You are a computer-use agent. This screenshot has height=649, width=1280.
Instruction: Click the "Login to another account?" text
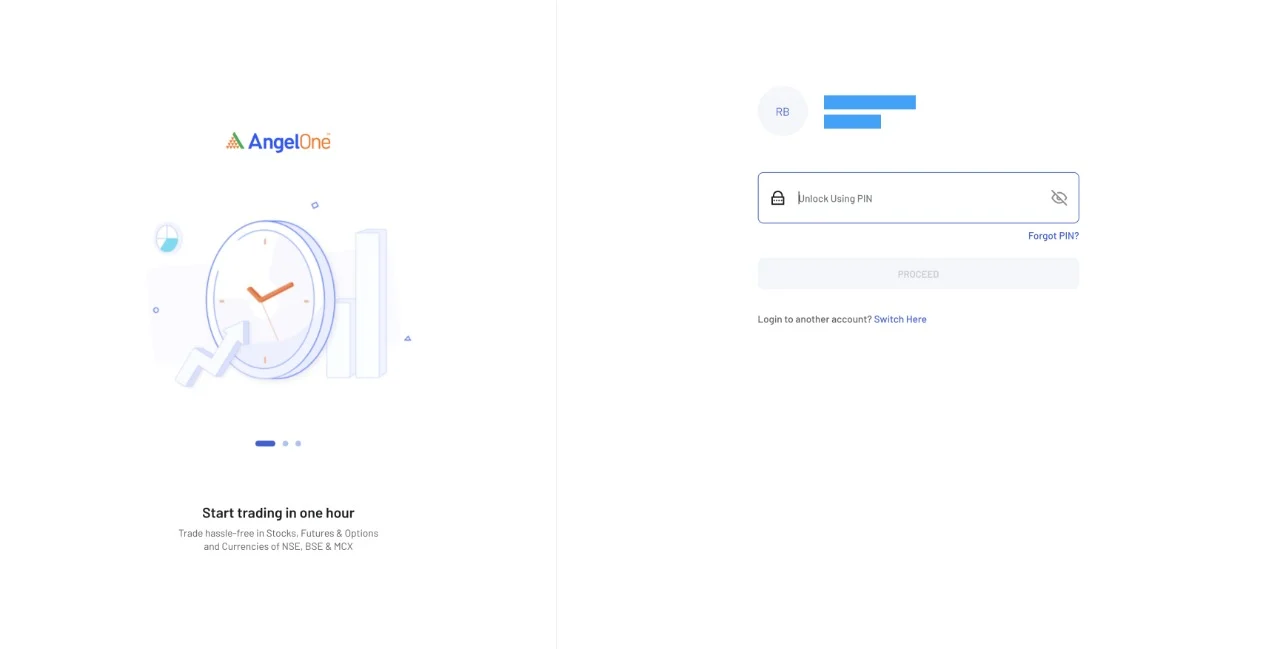[814, 320]
